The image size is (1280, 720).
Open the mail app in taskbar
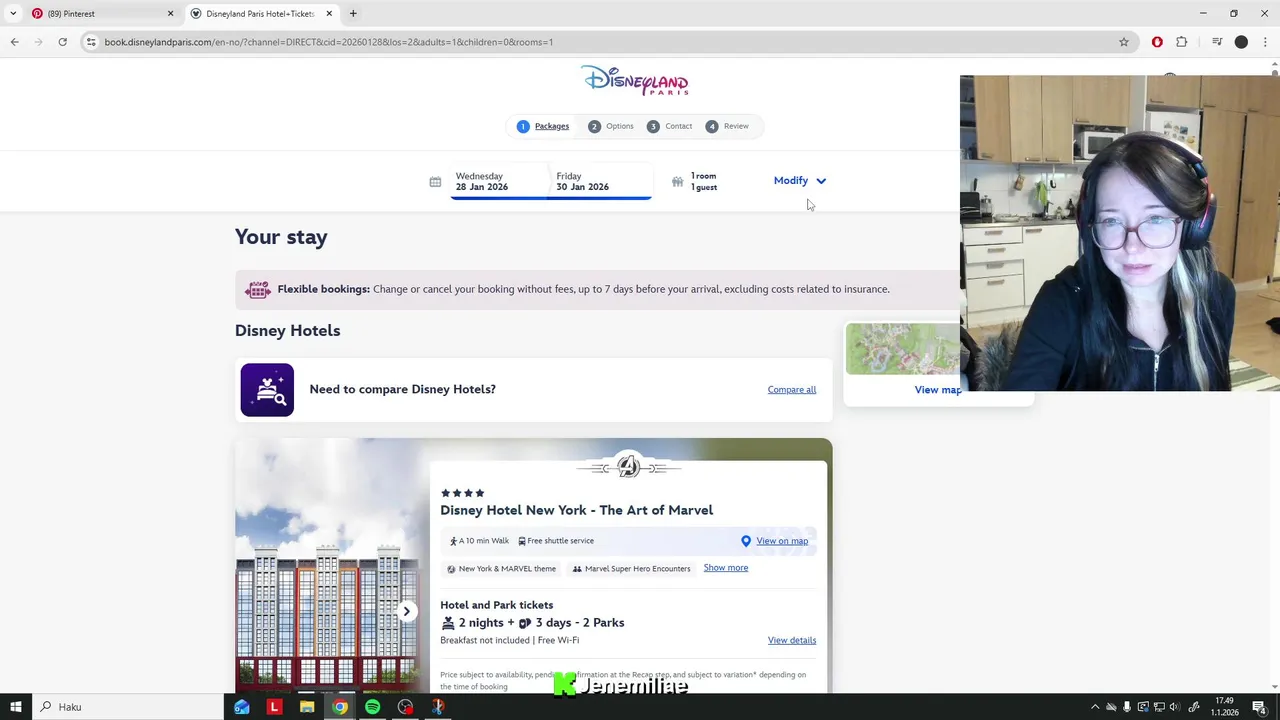241,707
